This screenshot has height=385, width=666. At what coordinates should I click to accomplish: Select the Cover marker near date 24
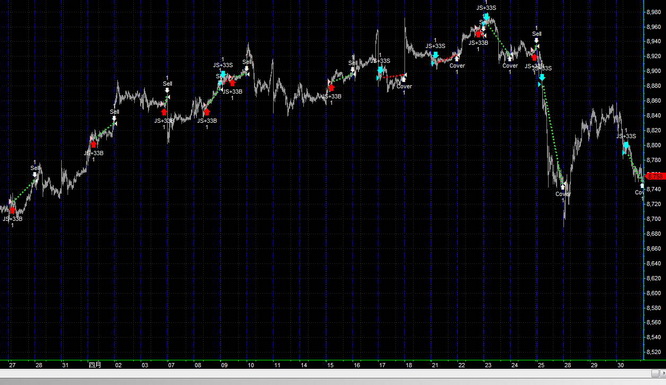pos(510,65)
